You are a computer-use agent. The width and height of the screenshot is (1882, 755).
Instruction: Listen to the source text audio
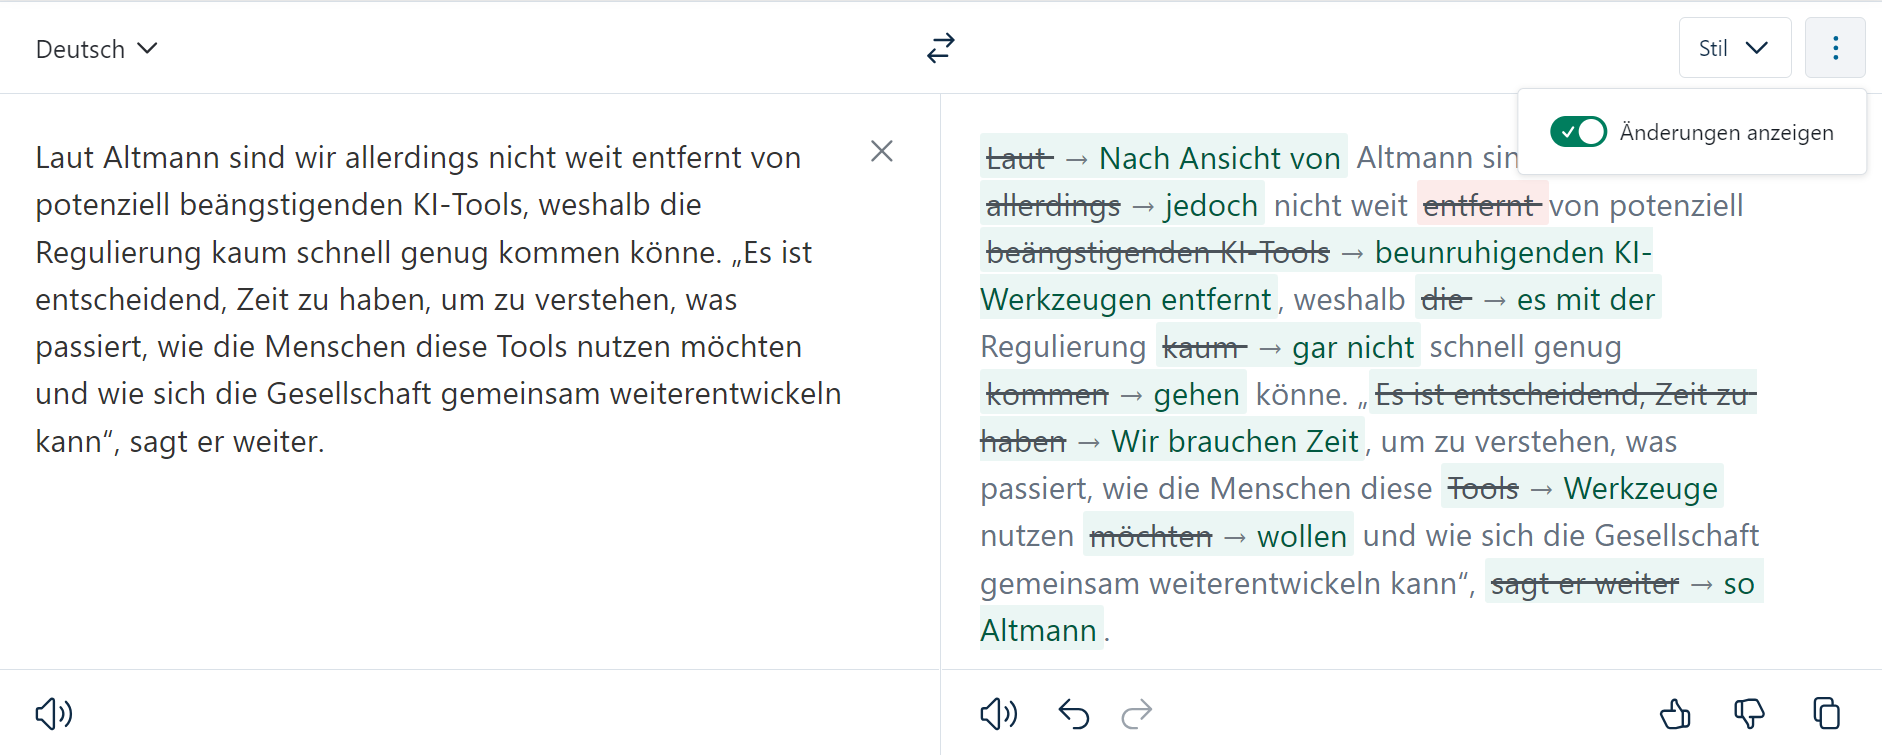[x=54, y=713]
